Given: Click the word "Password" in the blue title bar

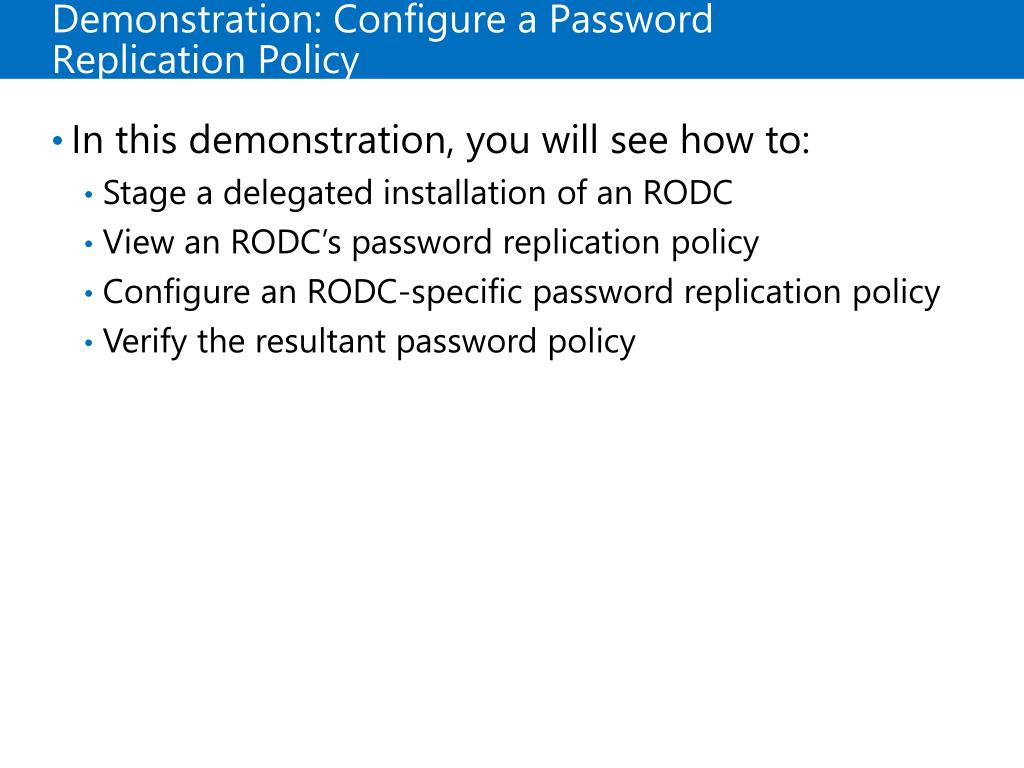Looking at the screenshot, I should click(631, 20).
